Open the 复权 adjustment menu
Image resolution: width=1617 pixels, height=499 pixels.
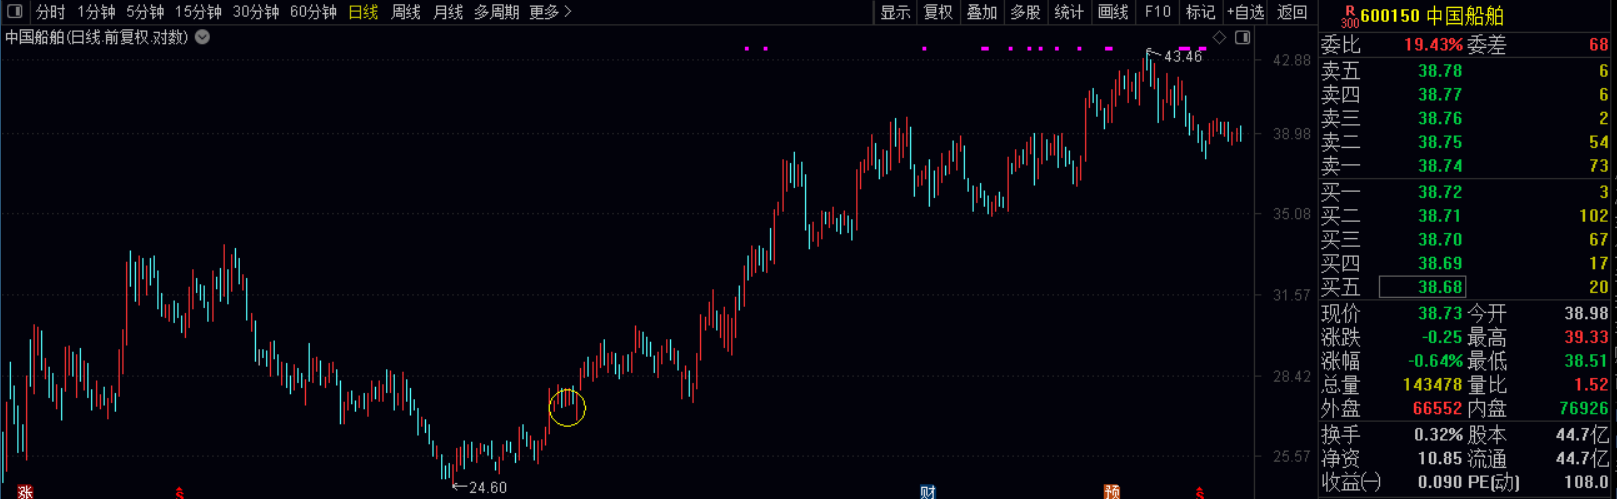(938, 12)
